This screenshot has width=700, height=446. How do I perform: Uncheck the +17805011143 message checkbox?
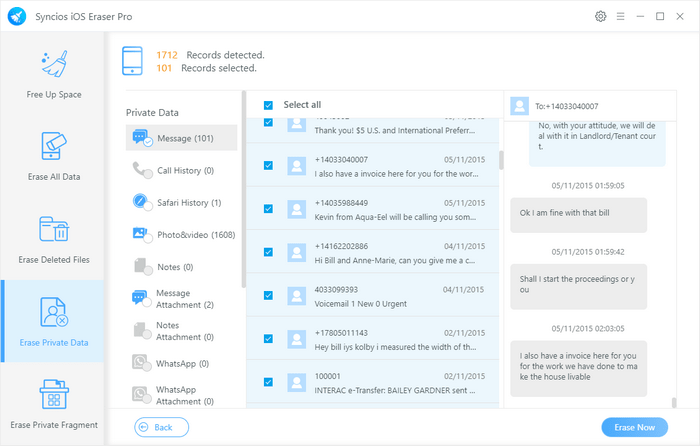[268, 339]
